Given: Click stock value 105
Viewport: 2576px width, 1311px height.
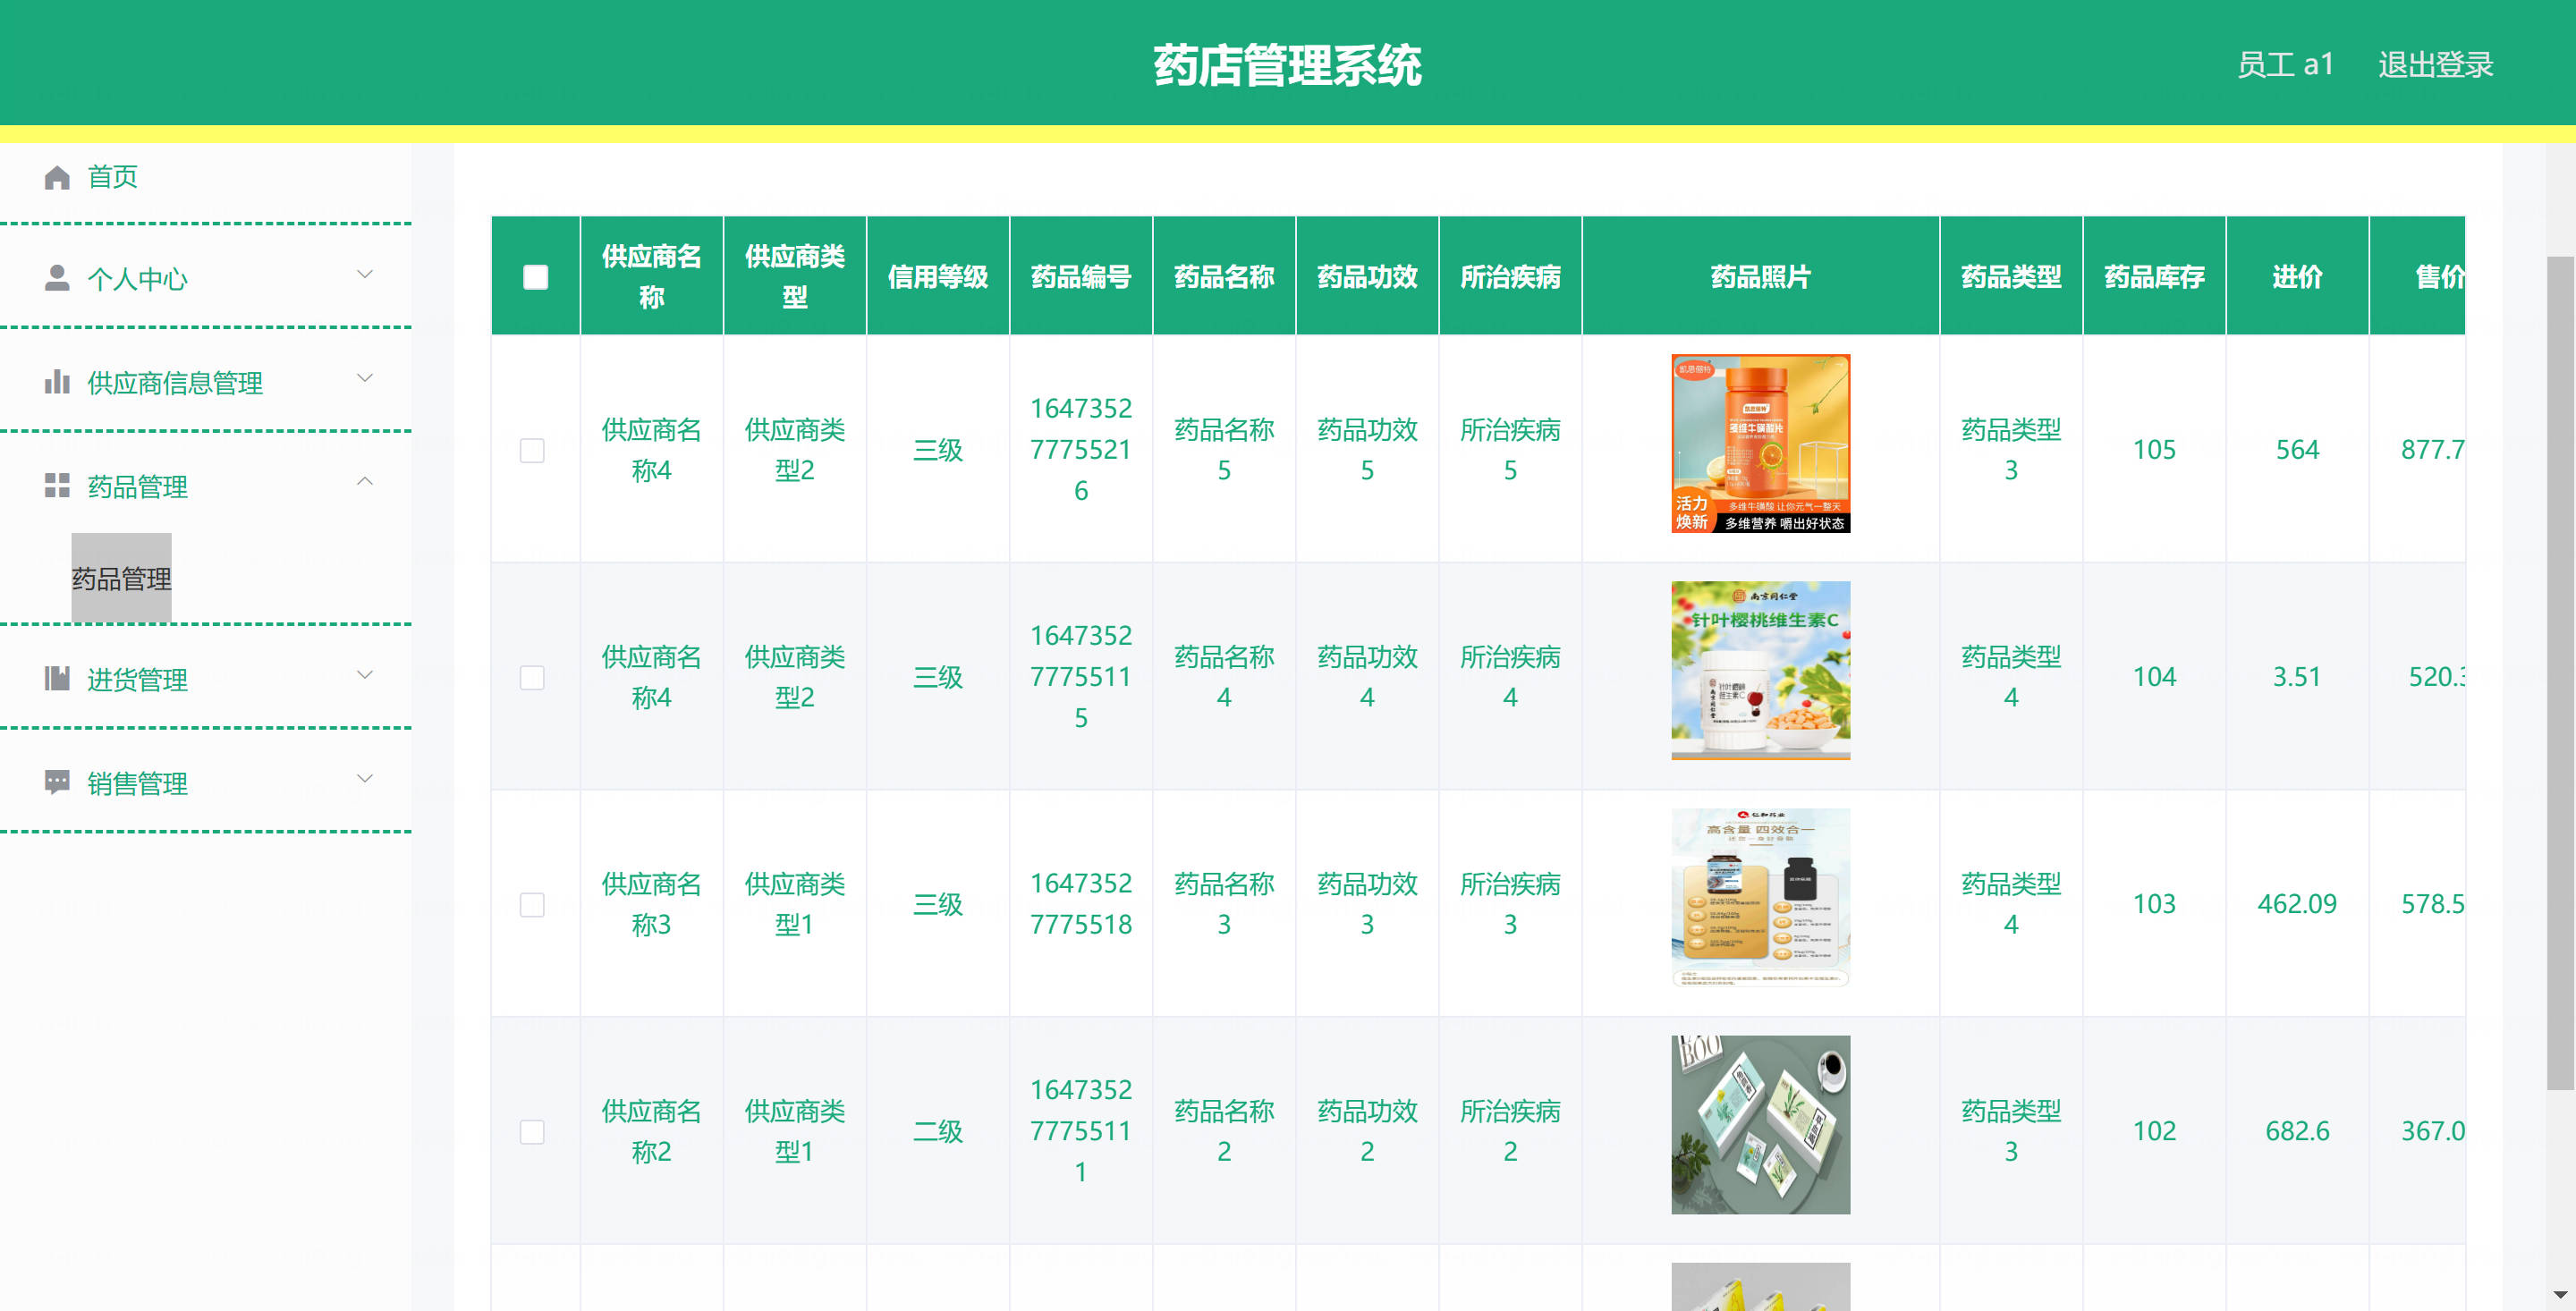Looking at the screenshot, I should (2154, 450).
